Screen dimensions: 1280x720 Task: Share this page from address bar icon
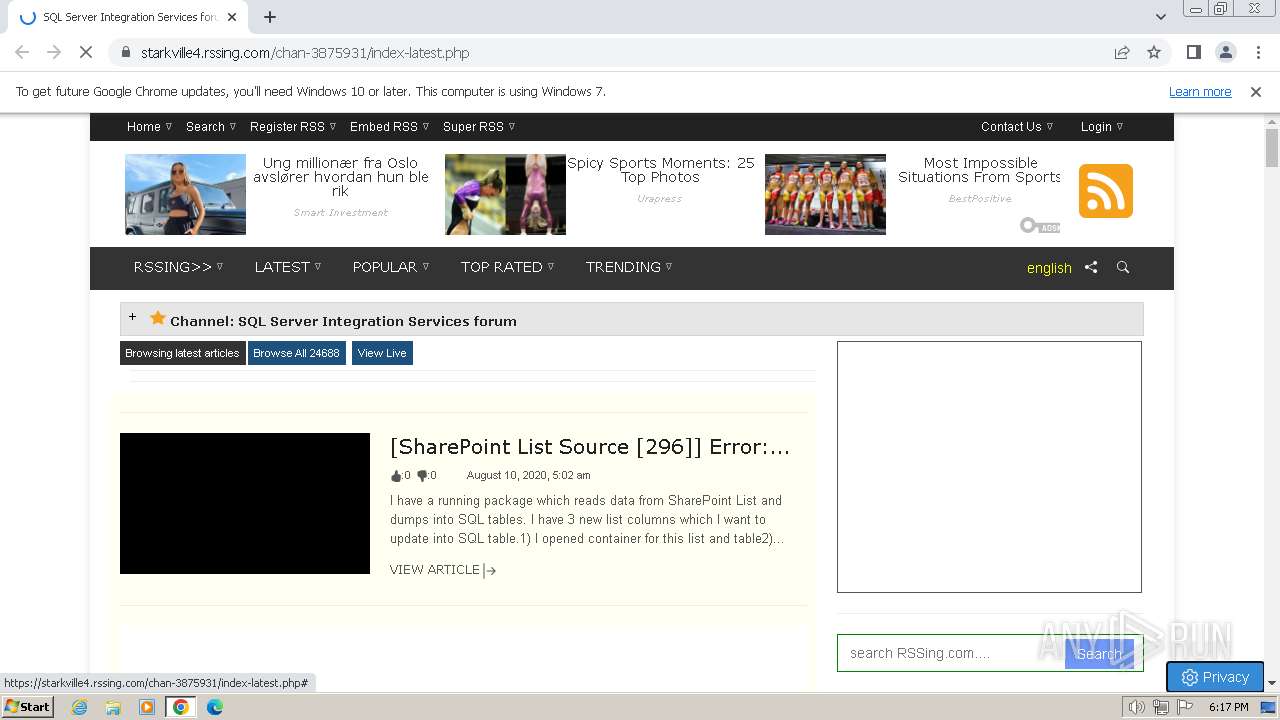tap(1122, 52)
